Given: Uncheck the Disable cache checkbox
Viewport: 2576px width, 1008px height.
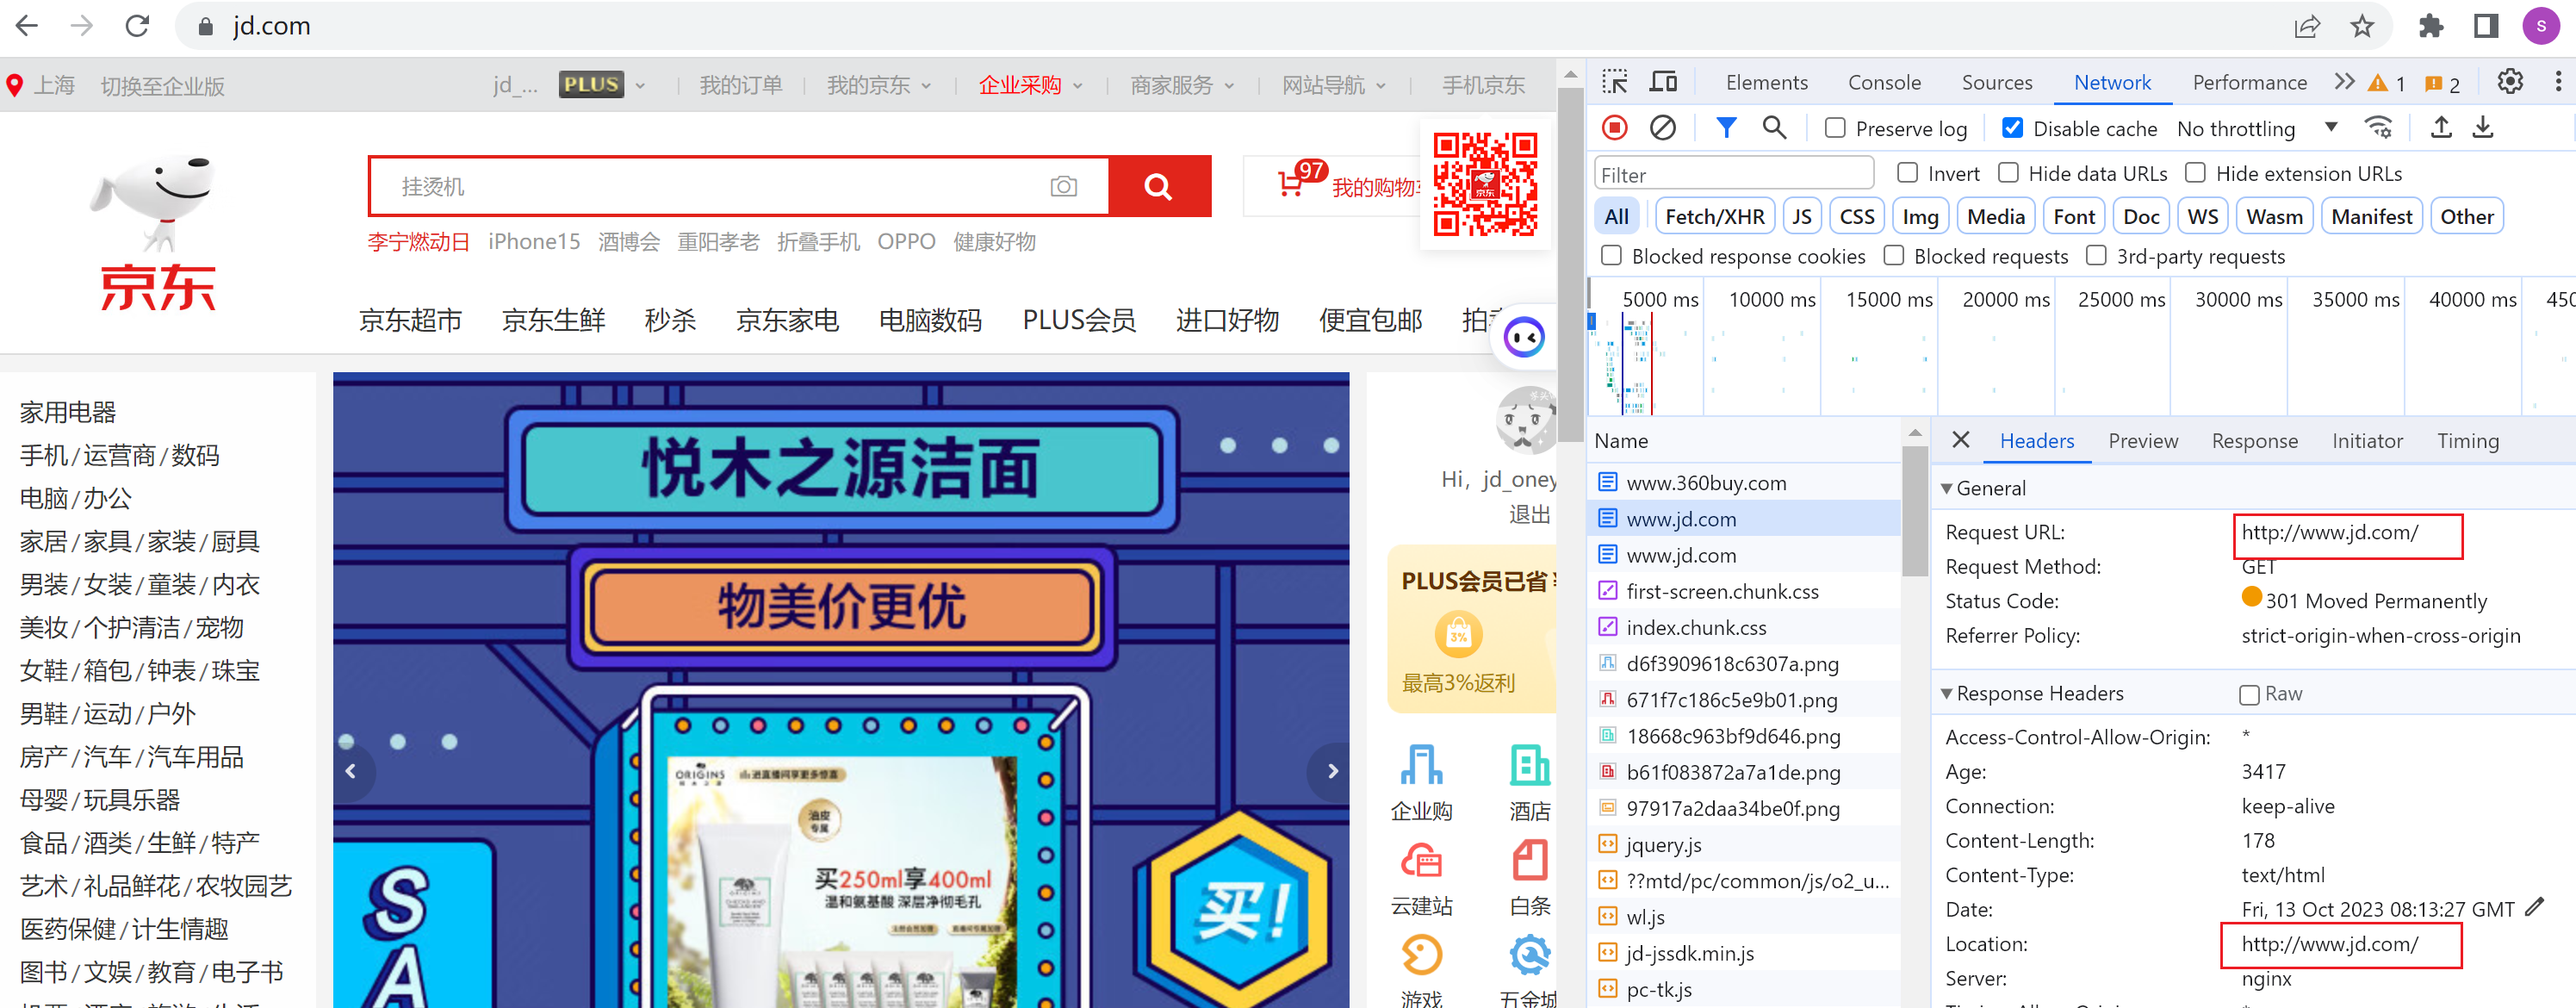Looking at the screenshot, I should click(x=2012, y=128).
